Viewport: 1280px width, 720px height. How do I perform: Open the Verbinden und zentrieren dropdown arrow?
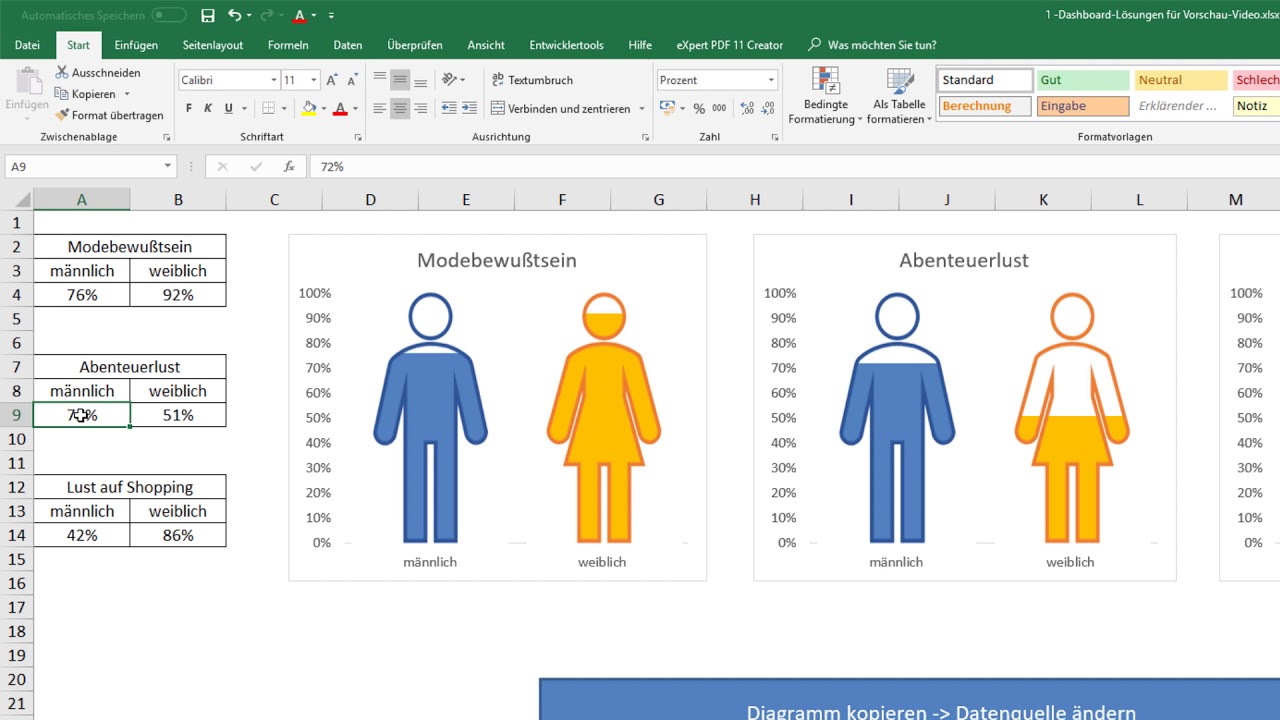coord(642,108)
